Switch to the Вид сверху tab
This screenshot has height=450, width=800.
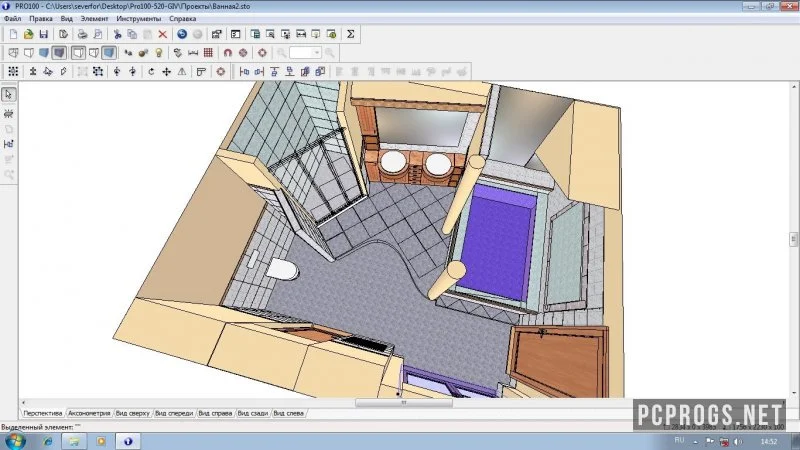click(132, 413)
